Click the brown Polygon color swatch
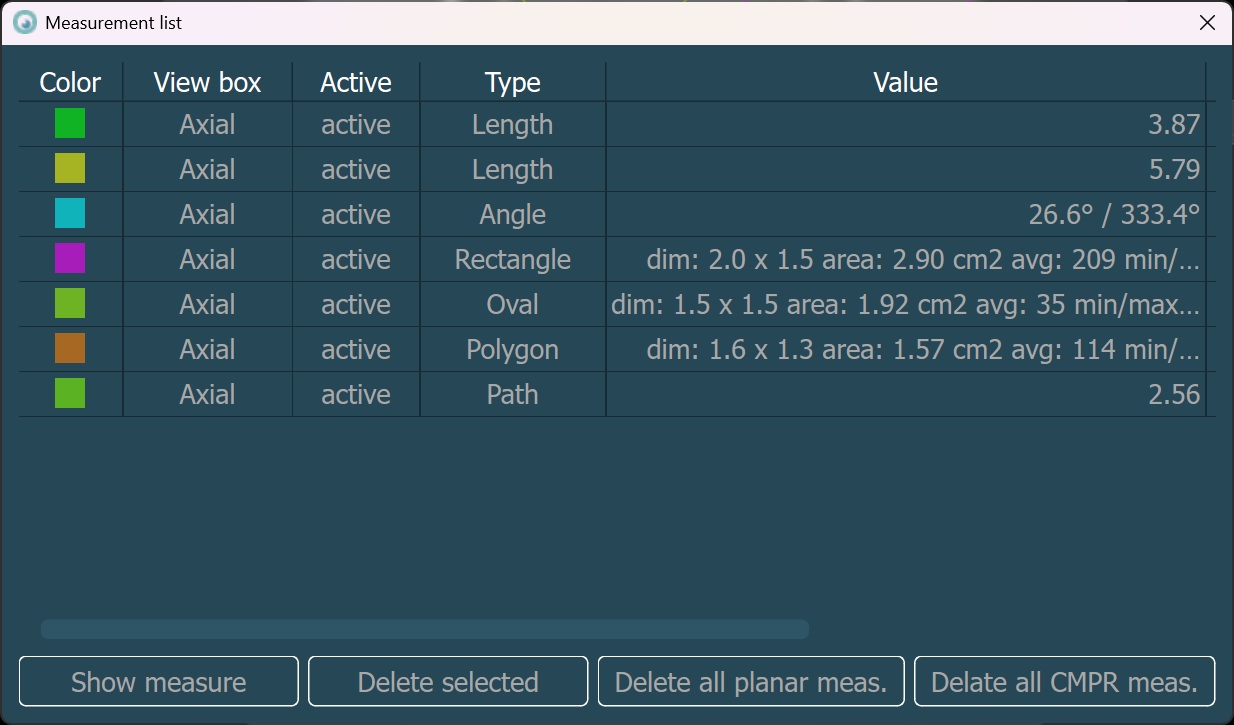The image size is (1234, 725). 70,349
